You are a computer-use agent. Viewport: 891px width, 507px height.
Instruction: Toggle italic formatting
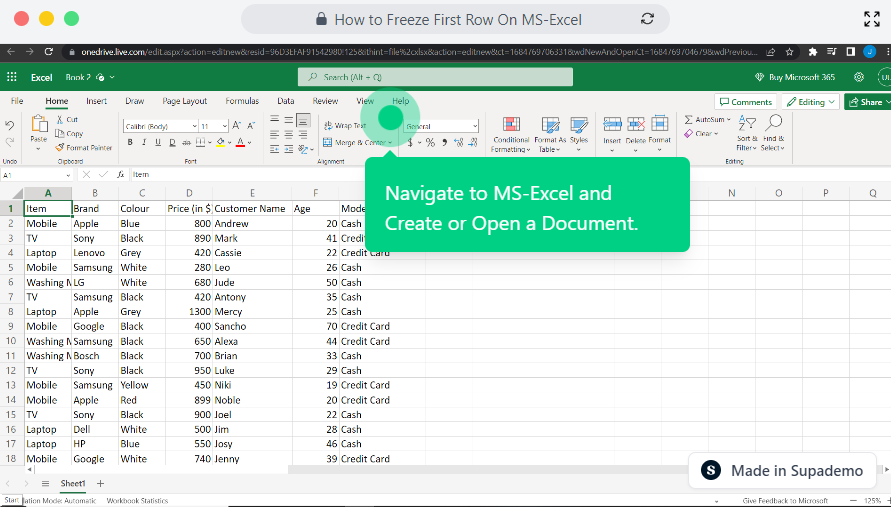144,142
